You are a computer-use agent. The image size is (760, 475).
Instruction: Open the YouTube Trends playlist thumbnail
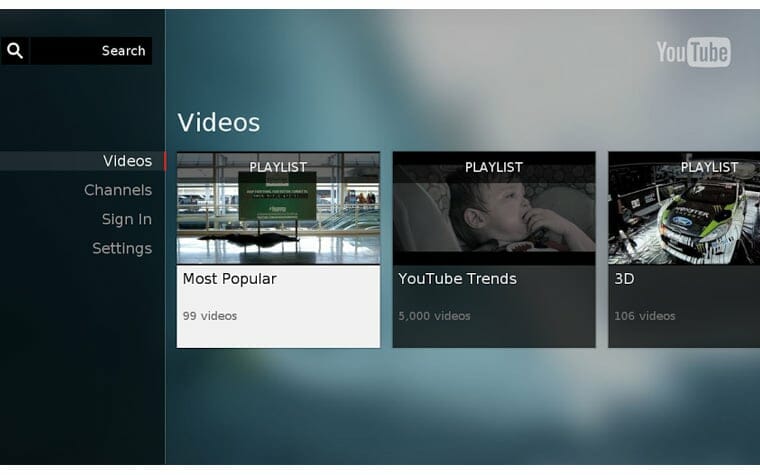pos(494,208)
